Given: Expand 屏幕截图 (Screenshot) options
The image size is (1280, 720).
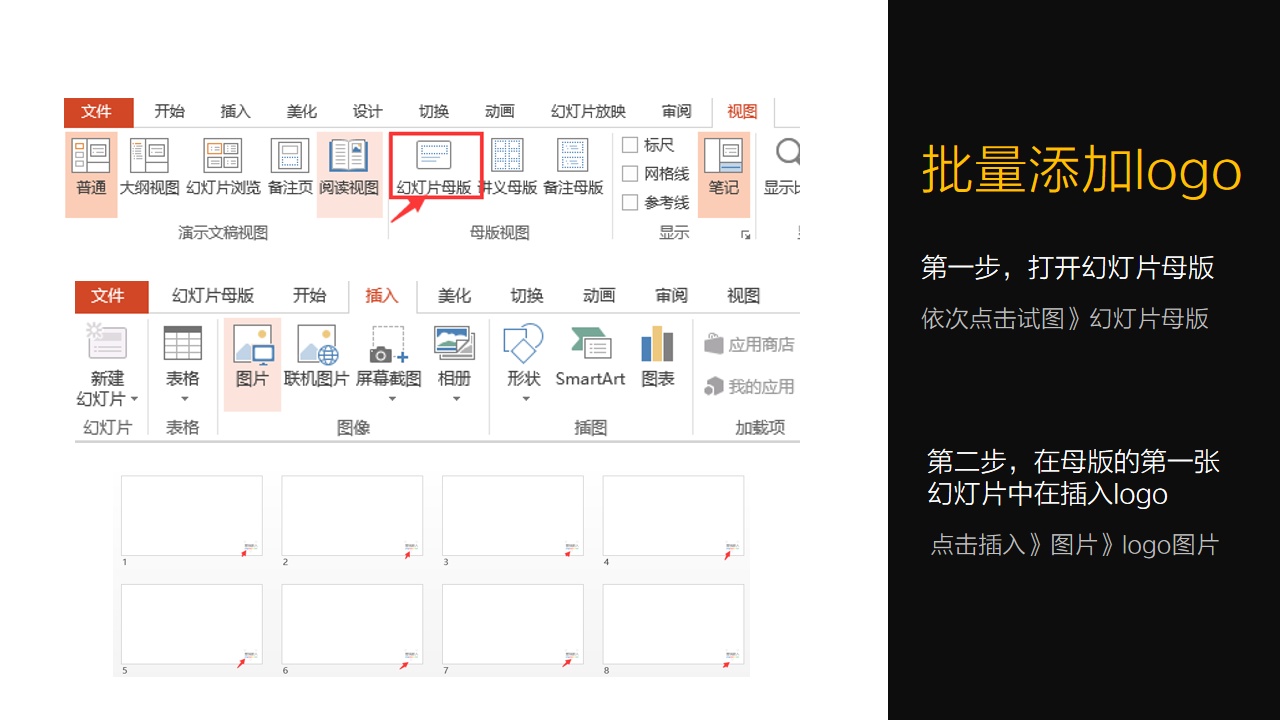Looking at the screenshot, I should click(390, 397).
